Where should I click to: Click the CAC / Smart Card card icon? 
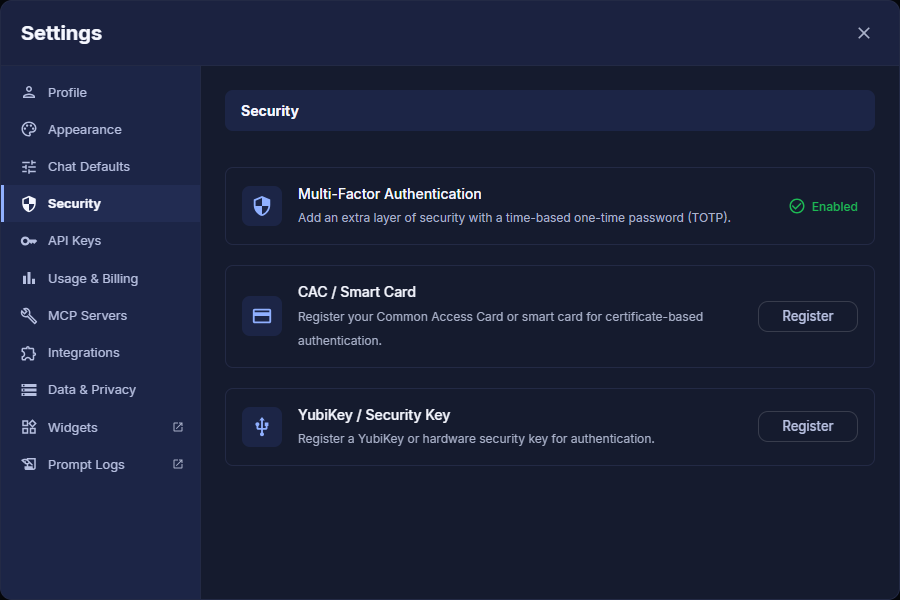point(262,316)
